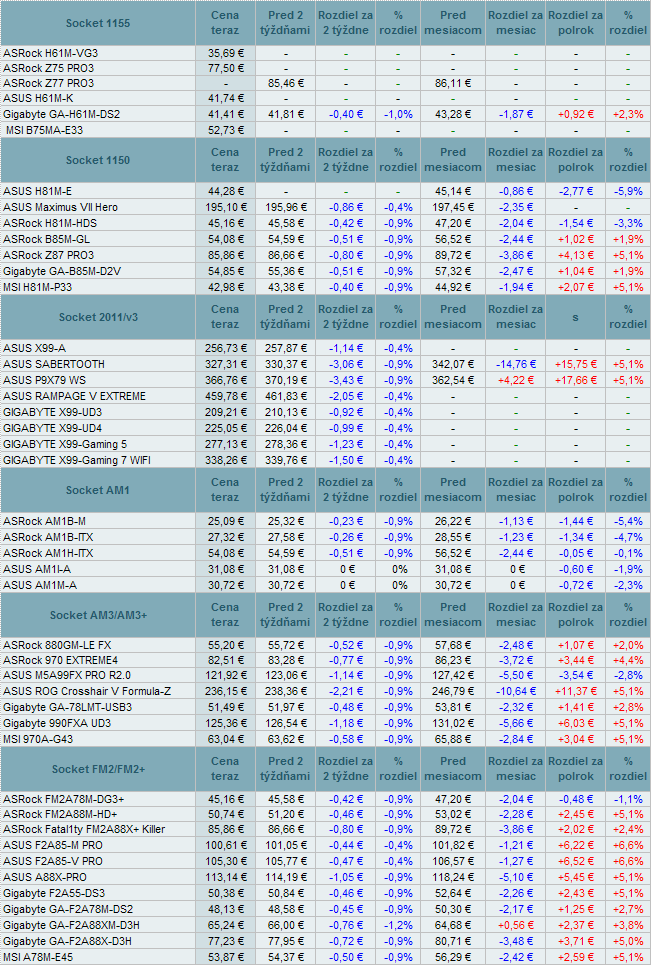
Task: Click the 25,09 € current price cell
Action: [x=226, y=521]
